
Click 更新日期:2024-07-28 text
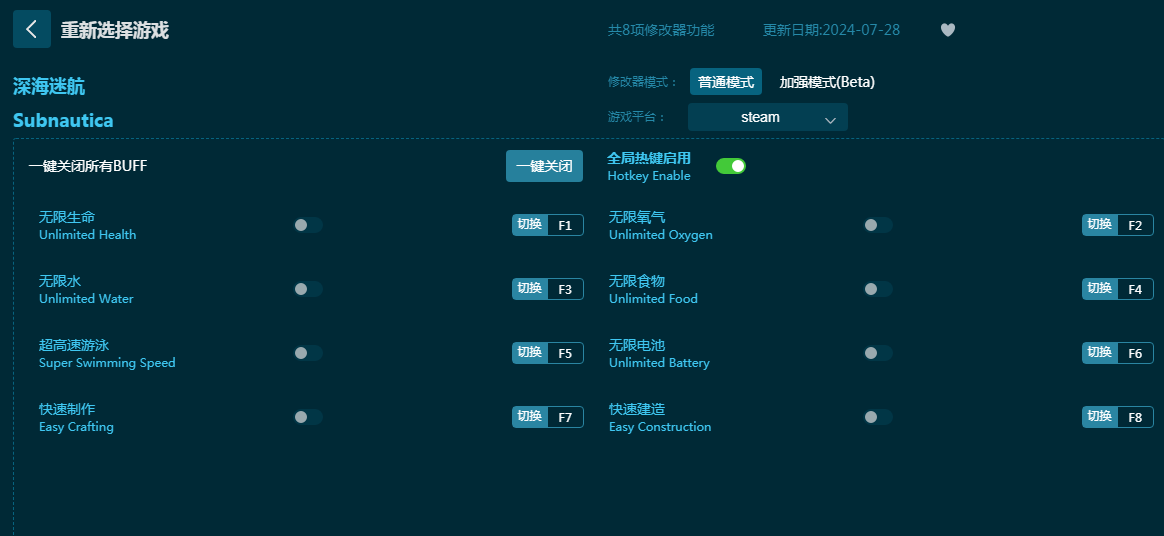[831, 30]
